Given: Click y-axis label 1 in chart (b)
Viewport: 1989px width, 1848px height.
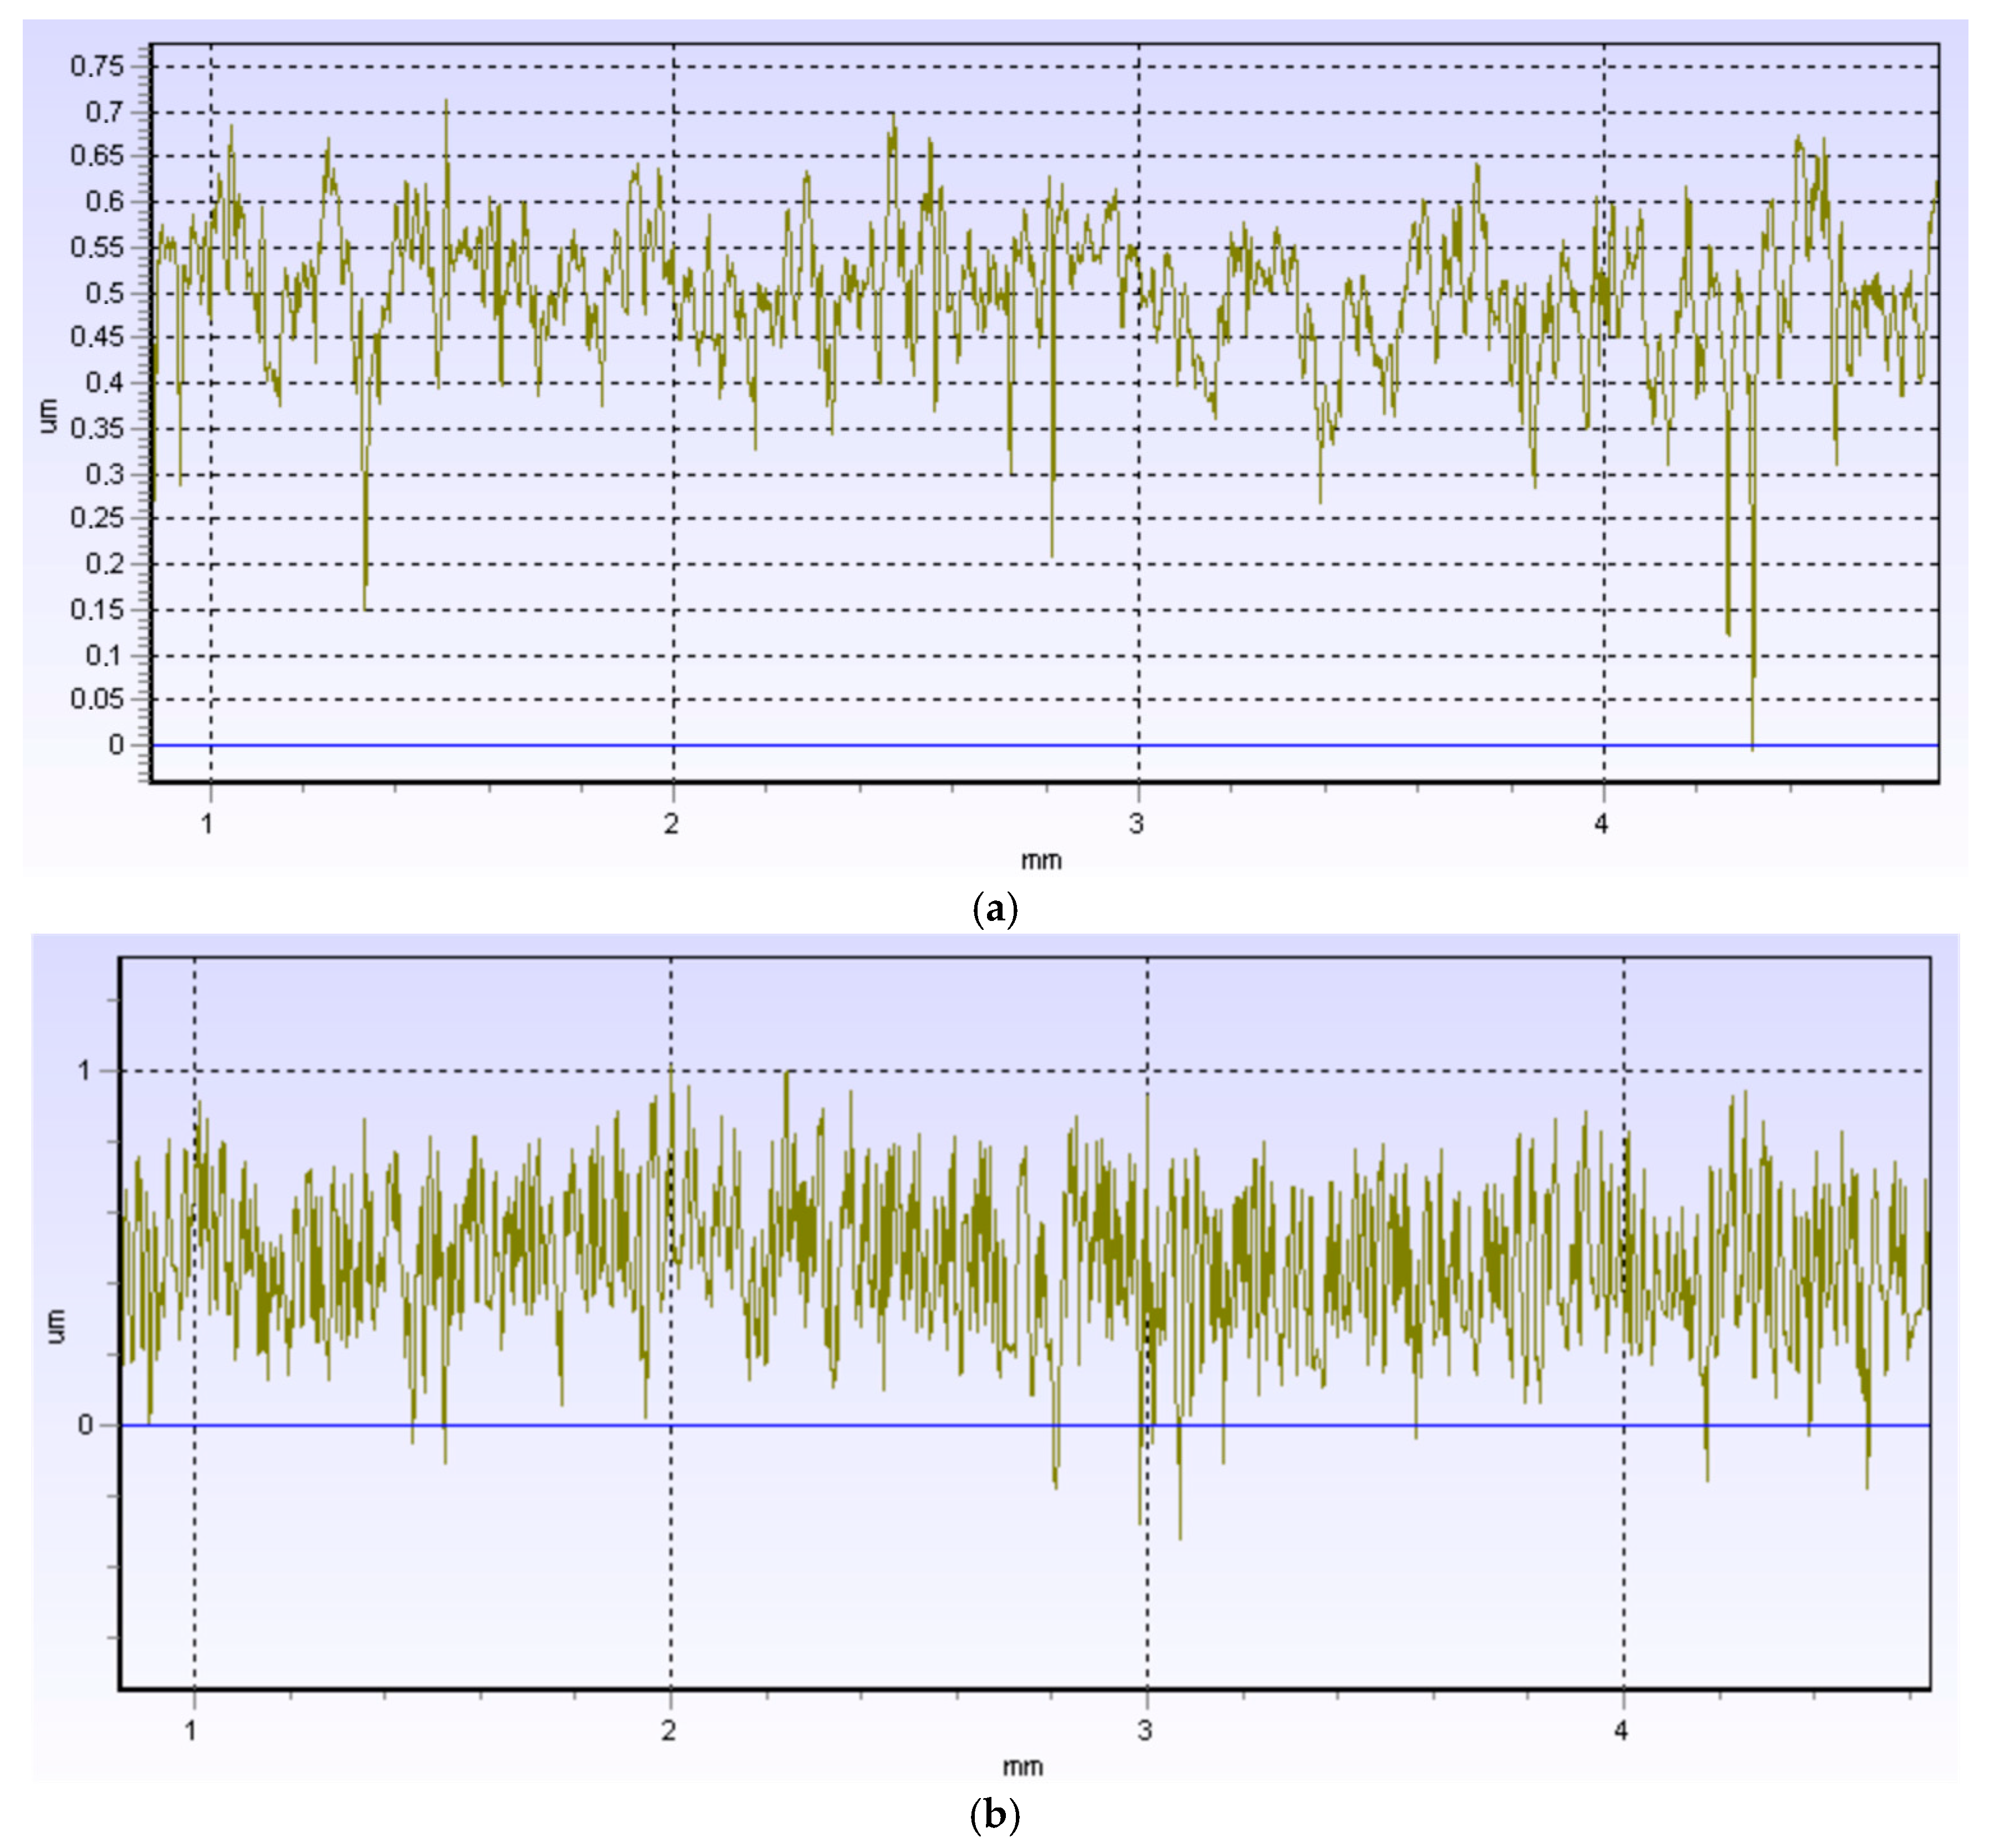Looking at the screenshot, I should point(84,1071).
